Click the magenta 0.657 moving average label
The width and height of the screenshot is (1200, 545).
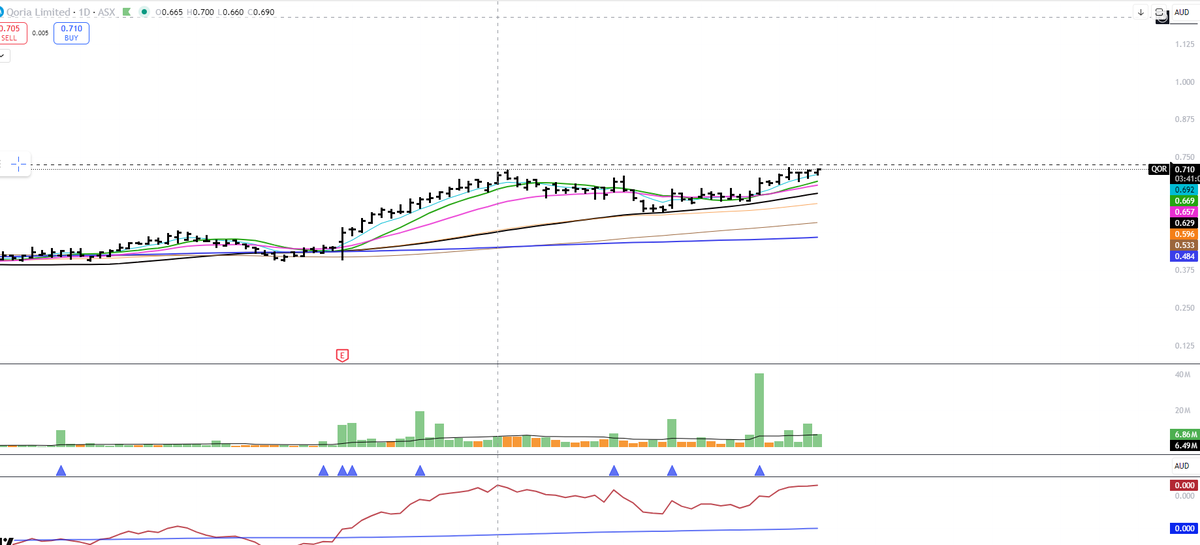coord(1183,212)
